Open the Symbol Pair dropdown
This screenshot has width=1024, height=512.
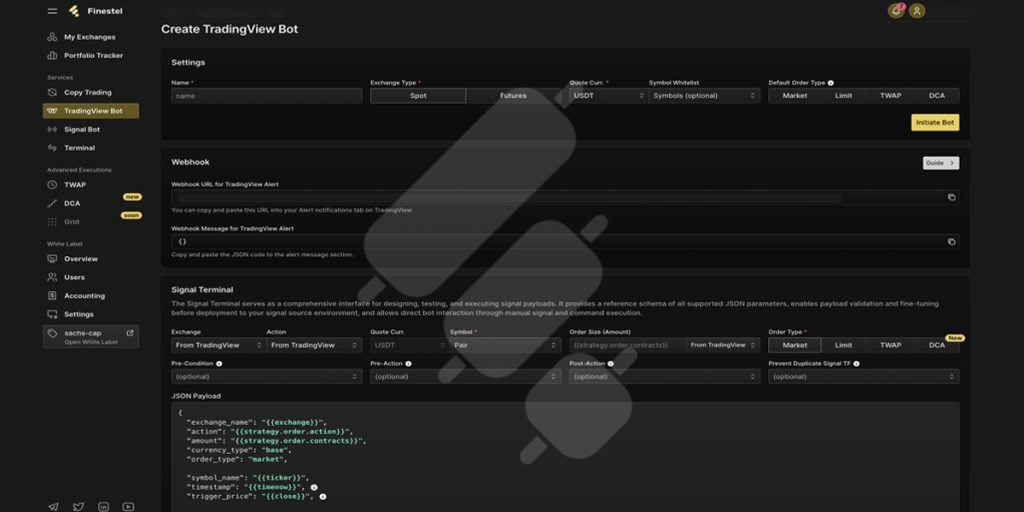(x=505, y=345)
